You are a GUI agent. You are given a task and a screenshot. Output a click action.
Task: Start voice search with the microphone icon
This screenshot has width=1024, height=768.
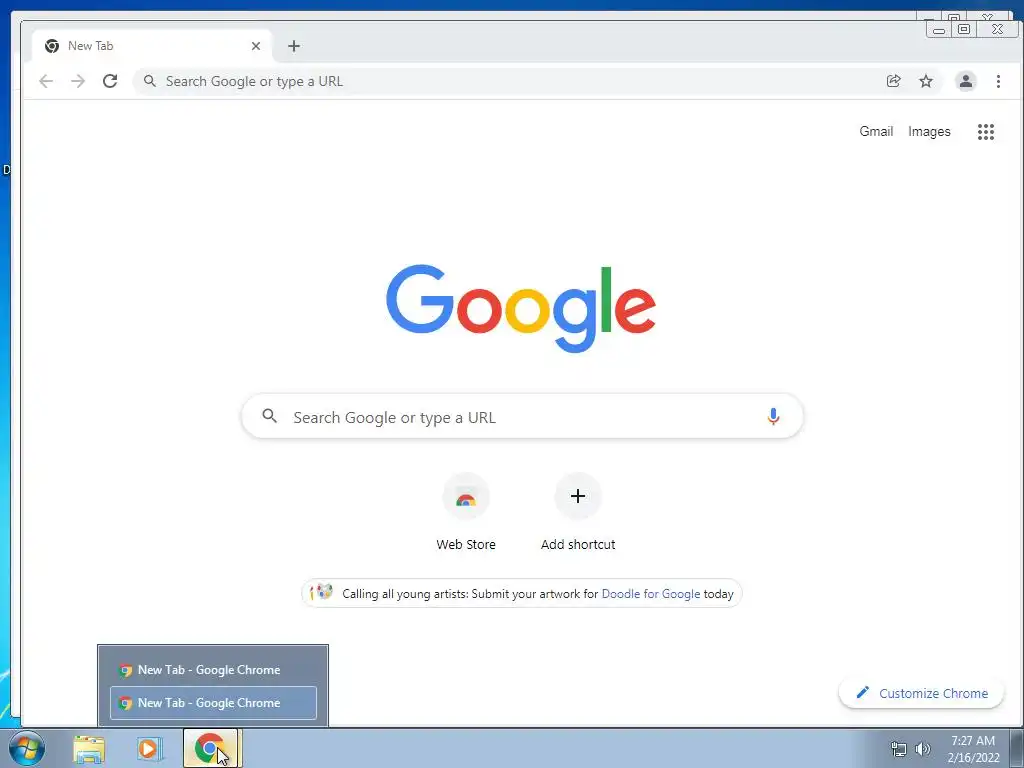[773, 416]
